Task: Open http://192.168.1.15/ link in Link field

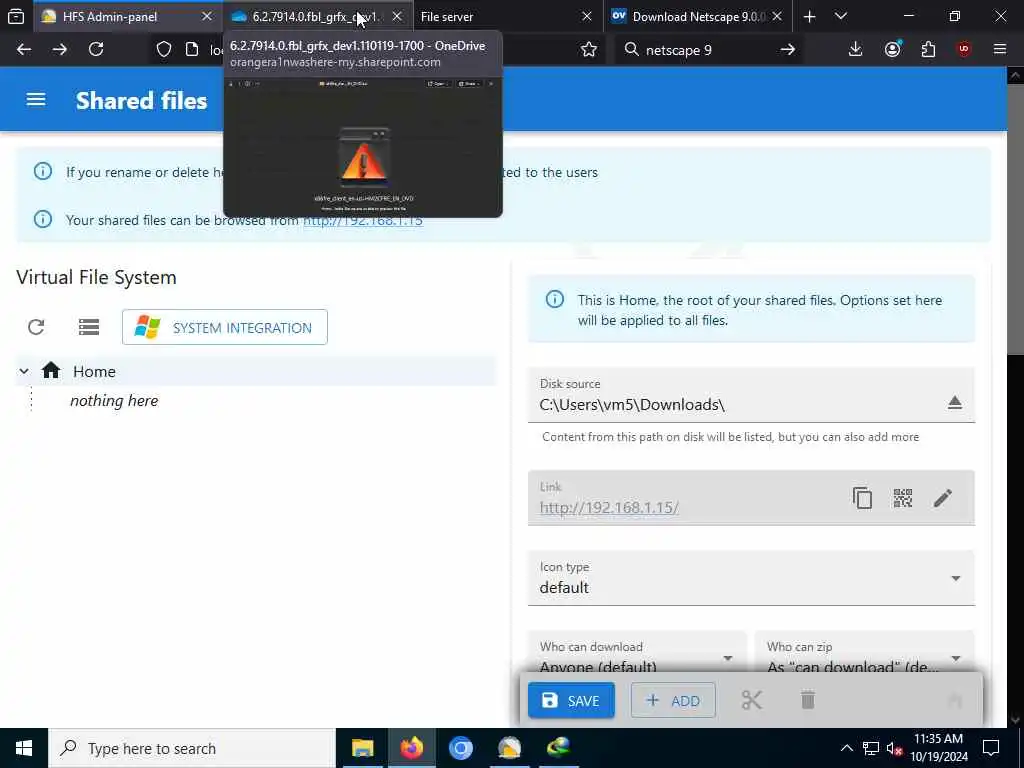Action: click(609, 507)
